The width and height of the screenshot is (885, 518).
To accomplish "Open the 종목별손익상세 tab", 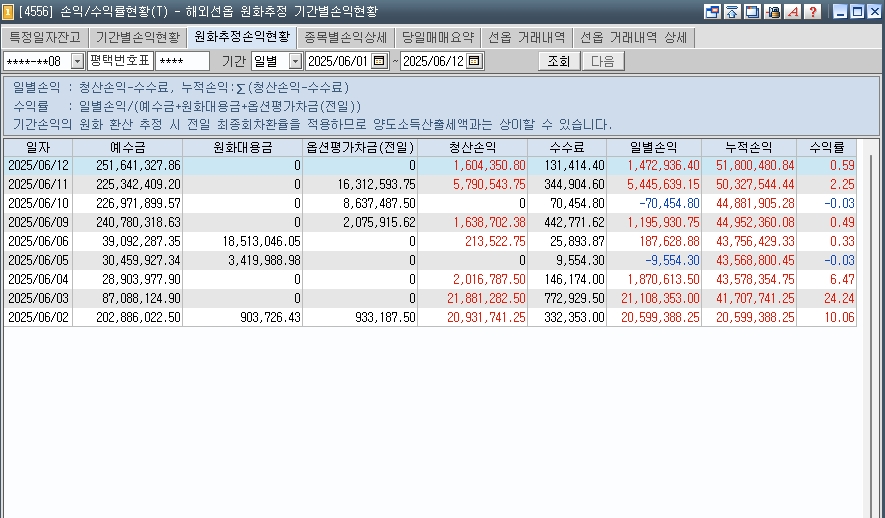I will pyautogui.click(x=345, y=38).
